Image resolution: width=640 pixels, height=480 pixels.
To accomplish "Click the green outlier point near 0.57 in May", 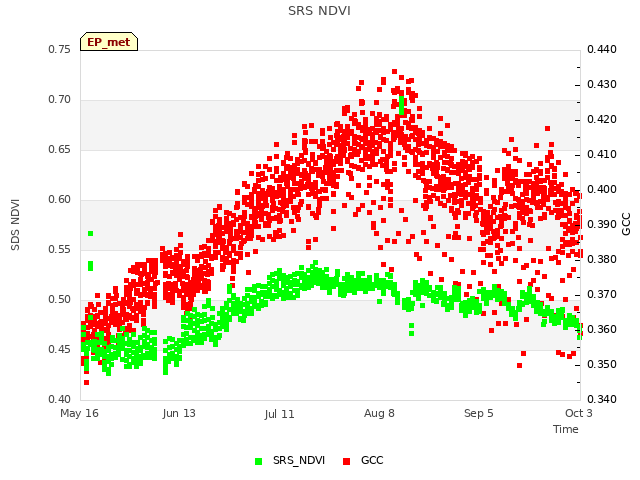I will pyautogui.click(x=91, y=233).
